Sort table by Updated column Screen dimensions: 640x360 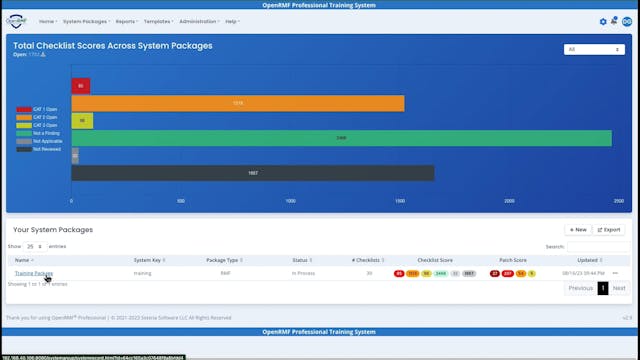590,260
